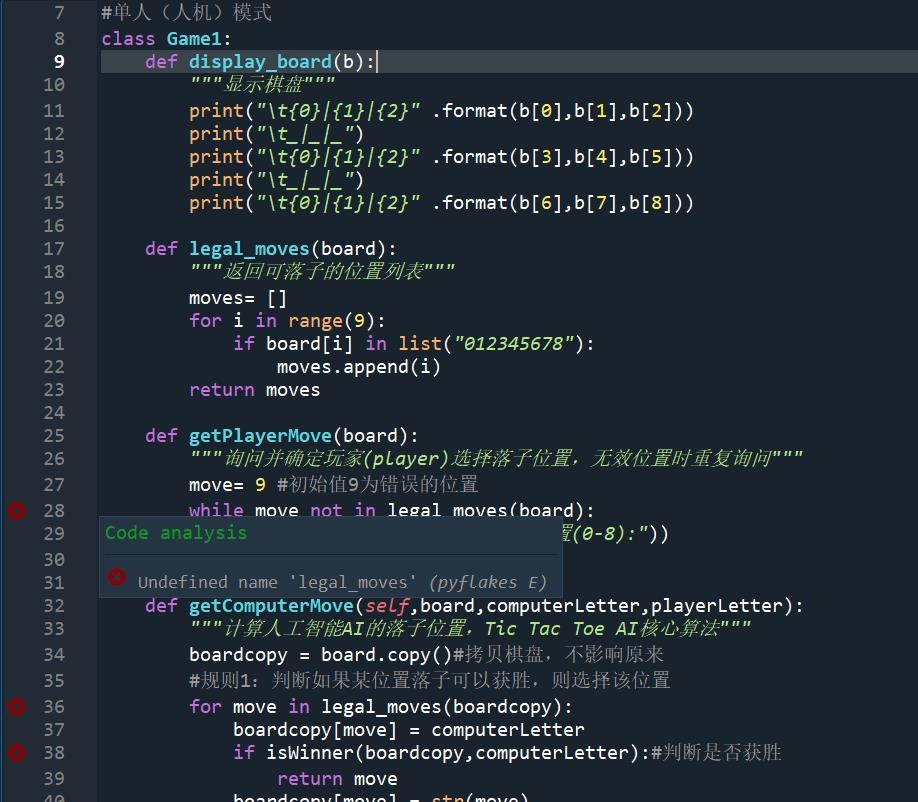
Task: Click the "Code analysis" tooltip title
Action: tap(176, 533)
